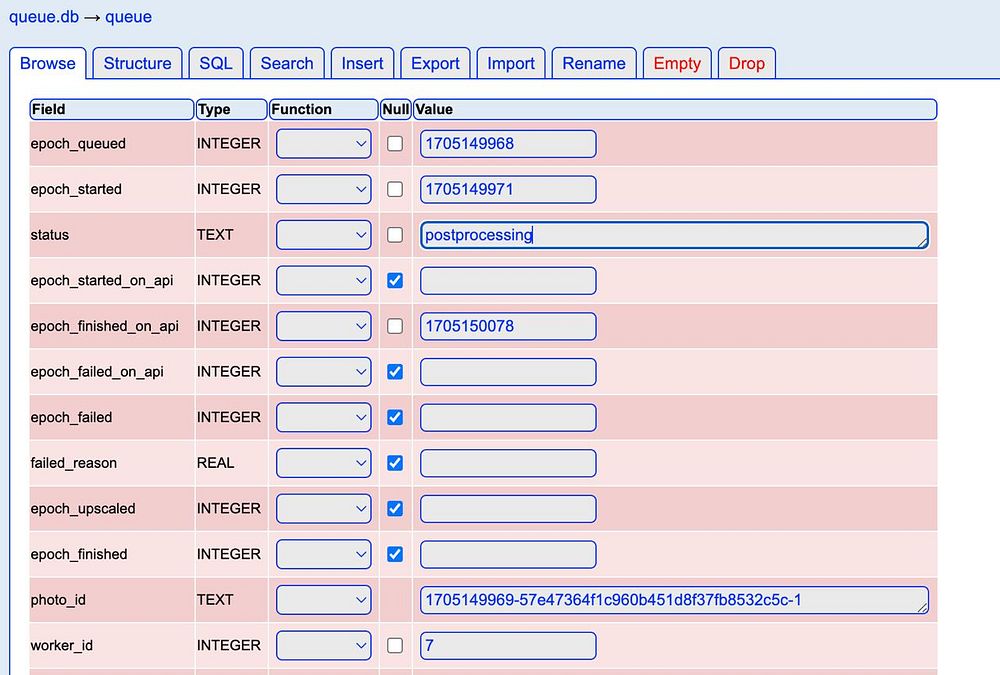Screen dimensions: 1000x675
Task: Uncheck Null for epoch_failed
Action: tap(395, 417)
